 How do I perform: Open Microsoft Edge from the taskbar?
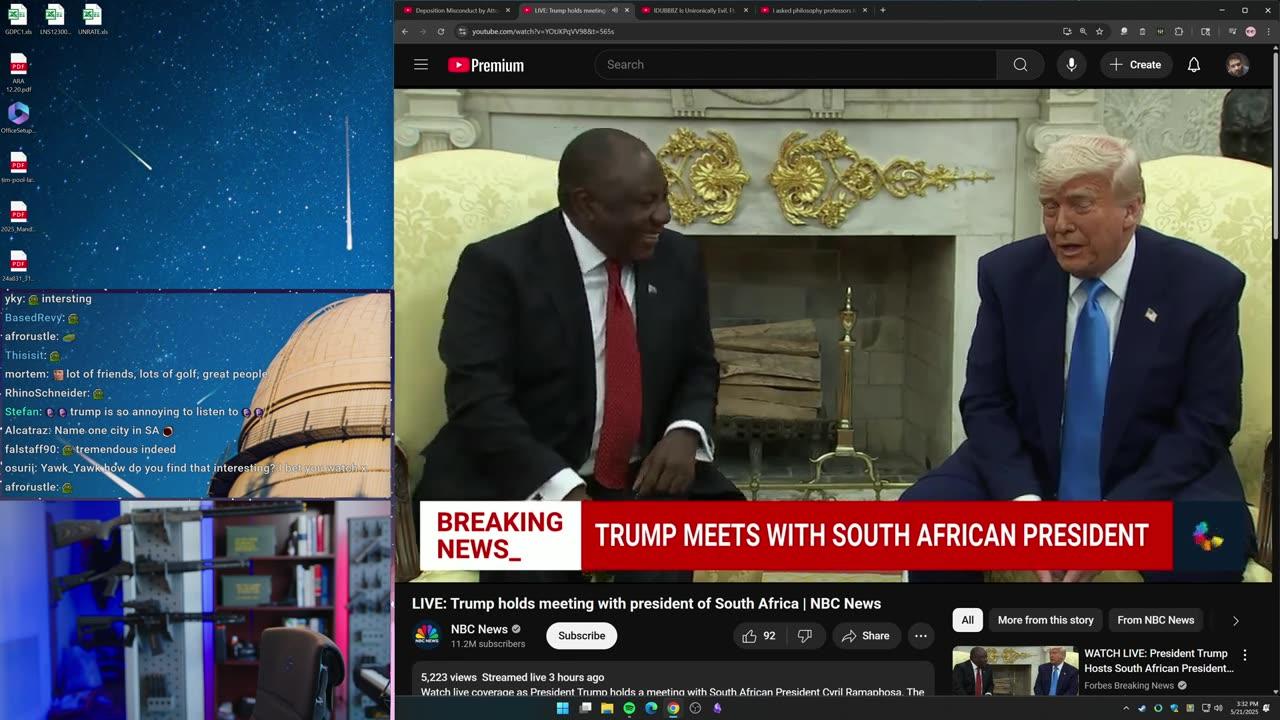click(651, 708)
